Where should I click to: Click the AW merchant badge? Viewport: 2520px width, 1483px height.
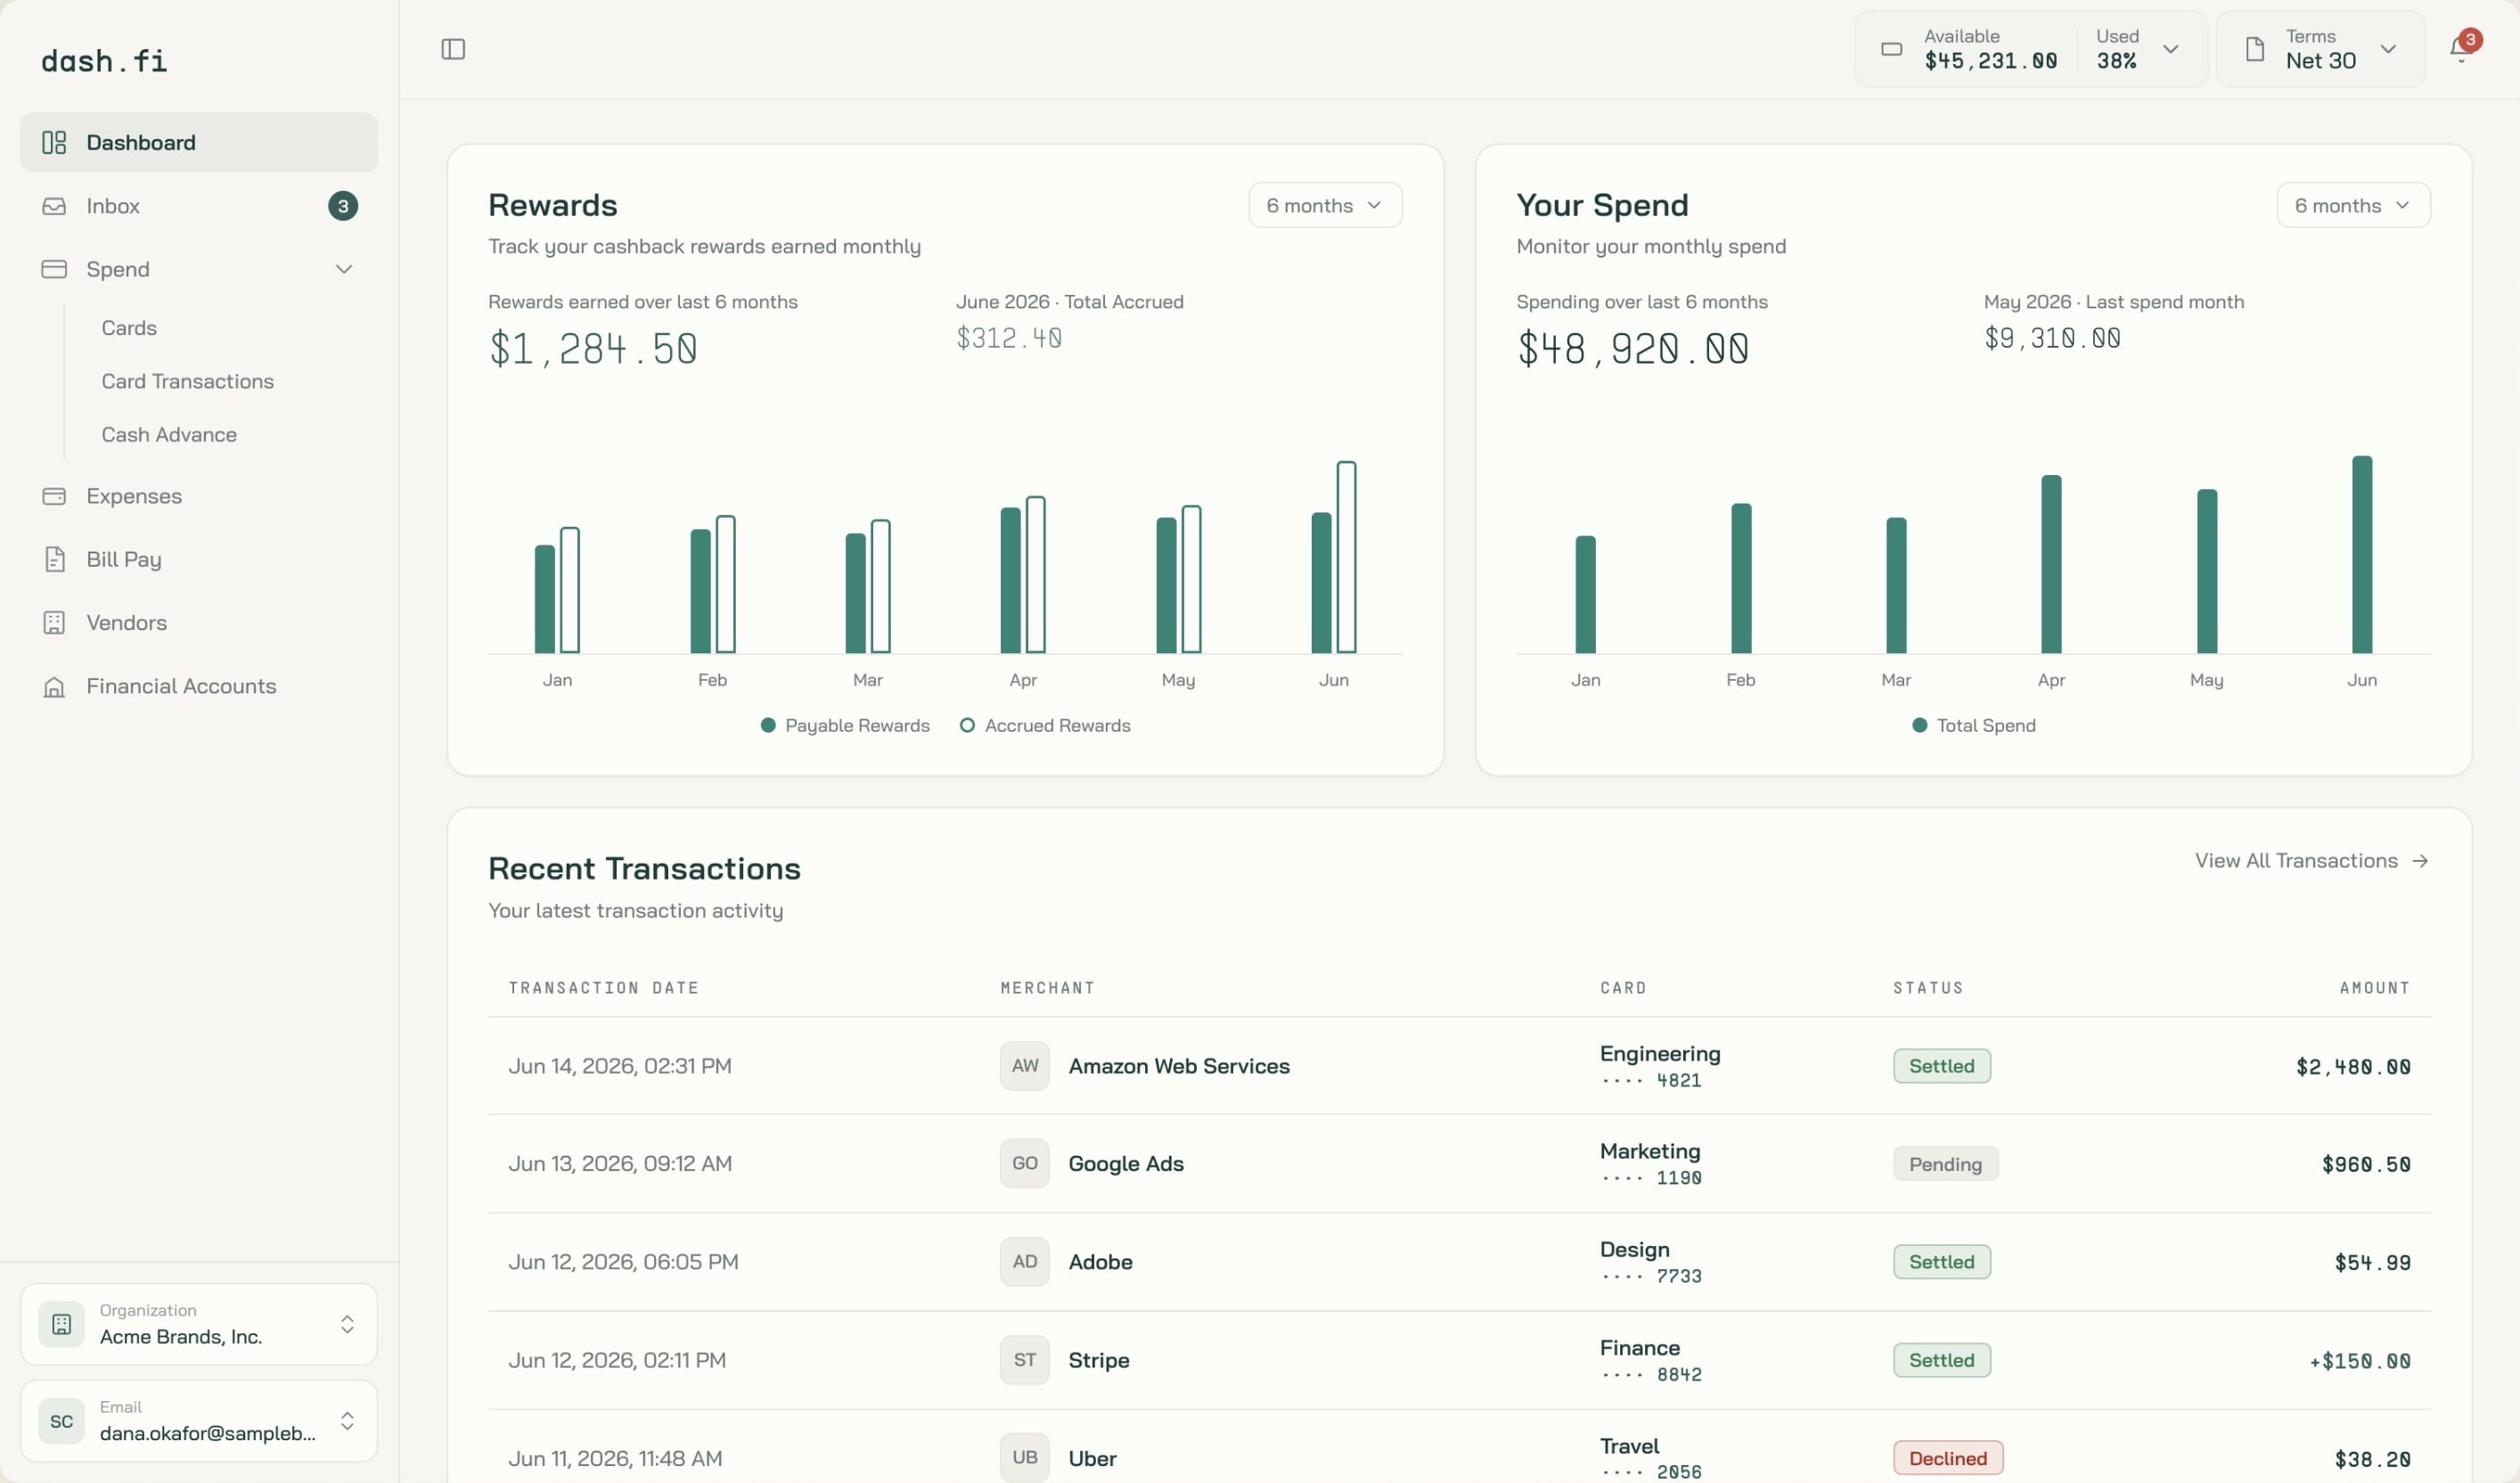[1024, 1066]
